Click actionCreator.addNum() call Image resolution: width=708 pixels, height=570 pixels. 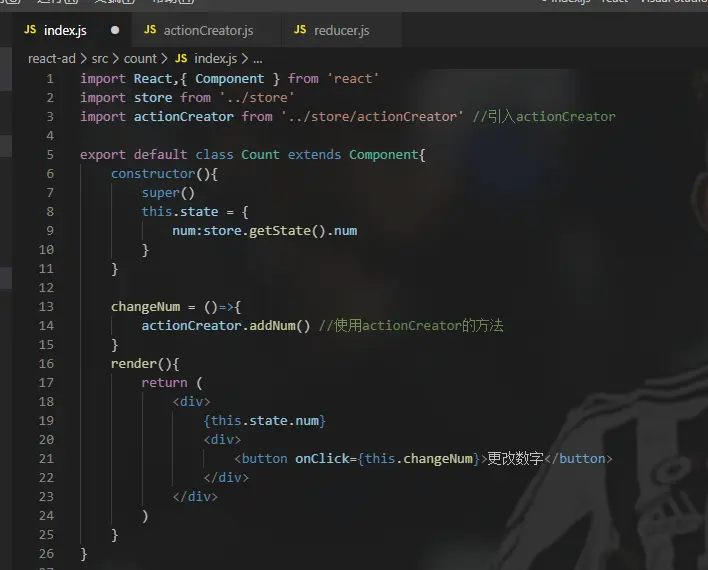coord(226,326)
